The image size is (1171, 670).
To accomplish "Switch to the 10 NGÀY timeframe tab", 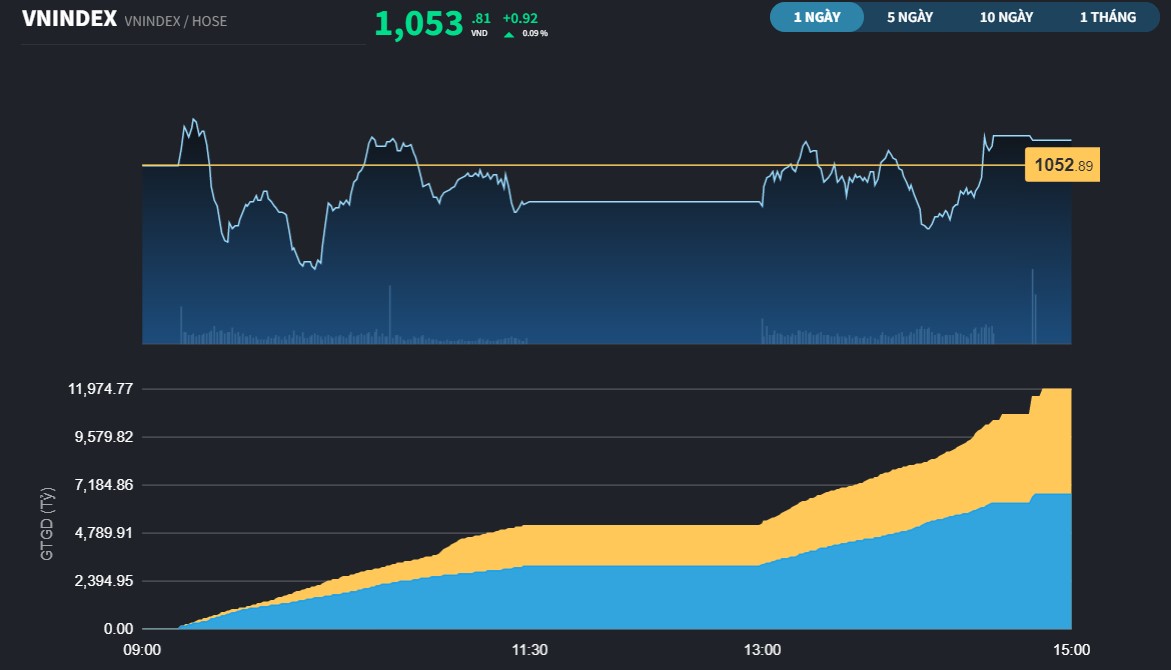I will [1004, 17].
